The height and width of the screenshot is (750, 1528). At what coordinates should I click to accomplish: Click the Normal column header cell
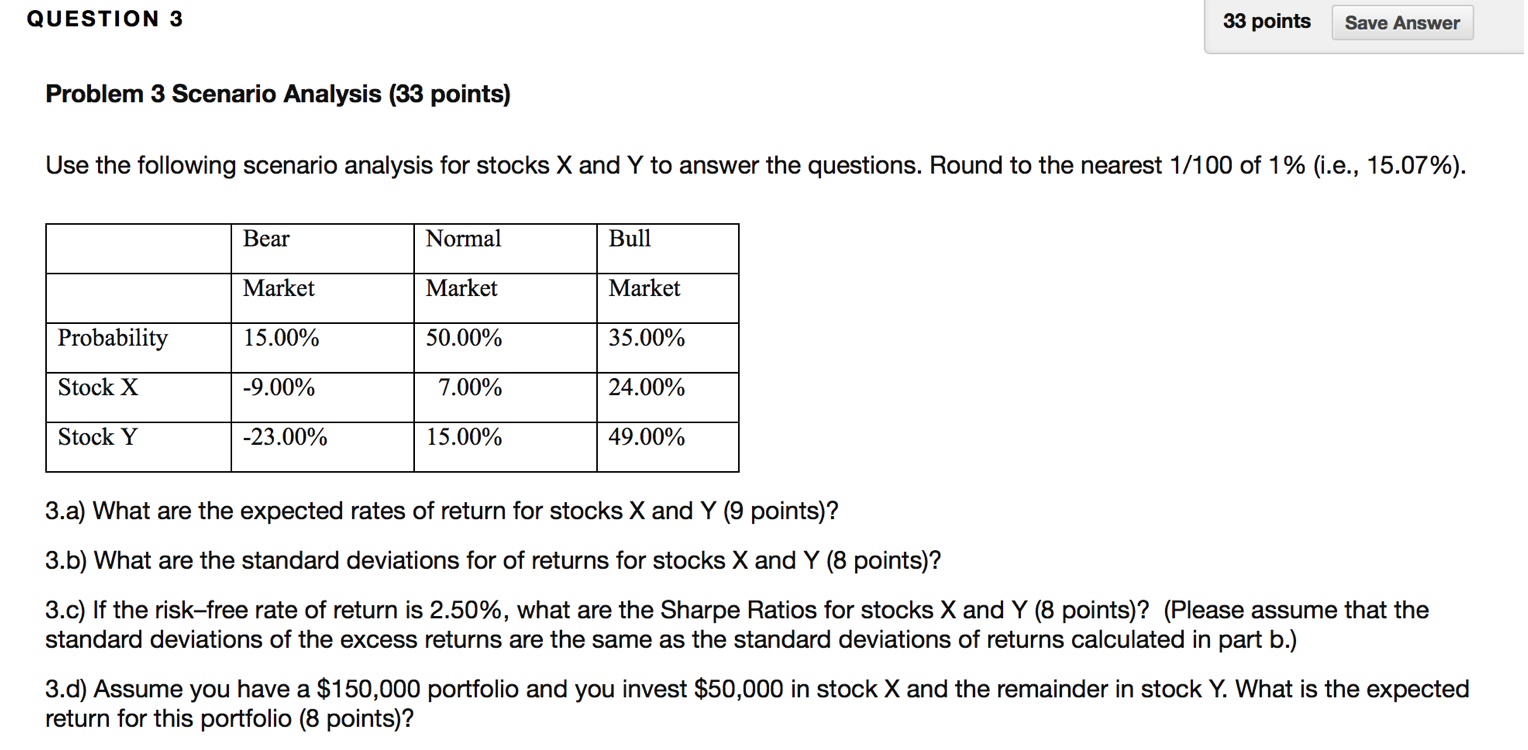[x=464, y=239]
